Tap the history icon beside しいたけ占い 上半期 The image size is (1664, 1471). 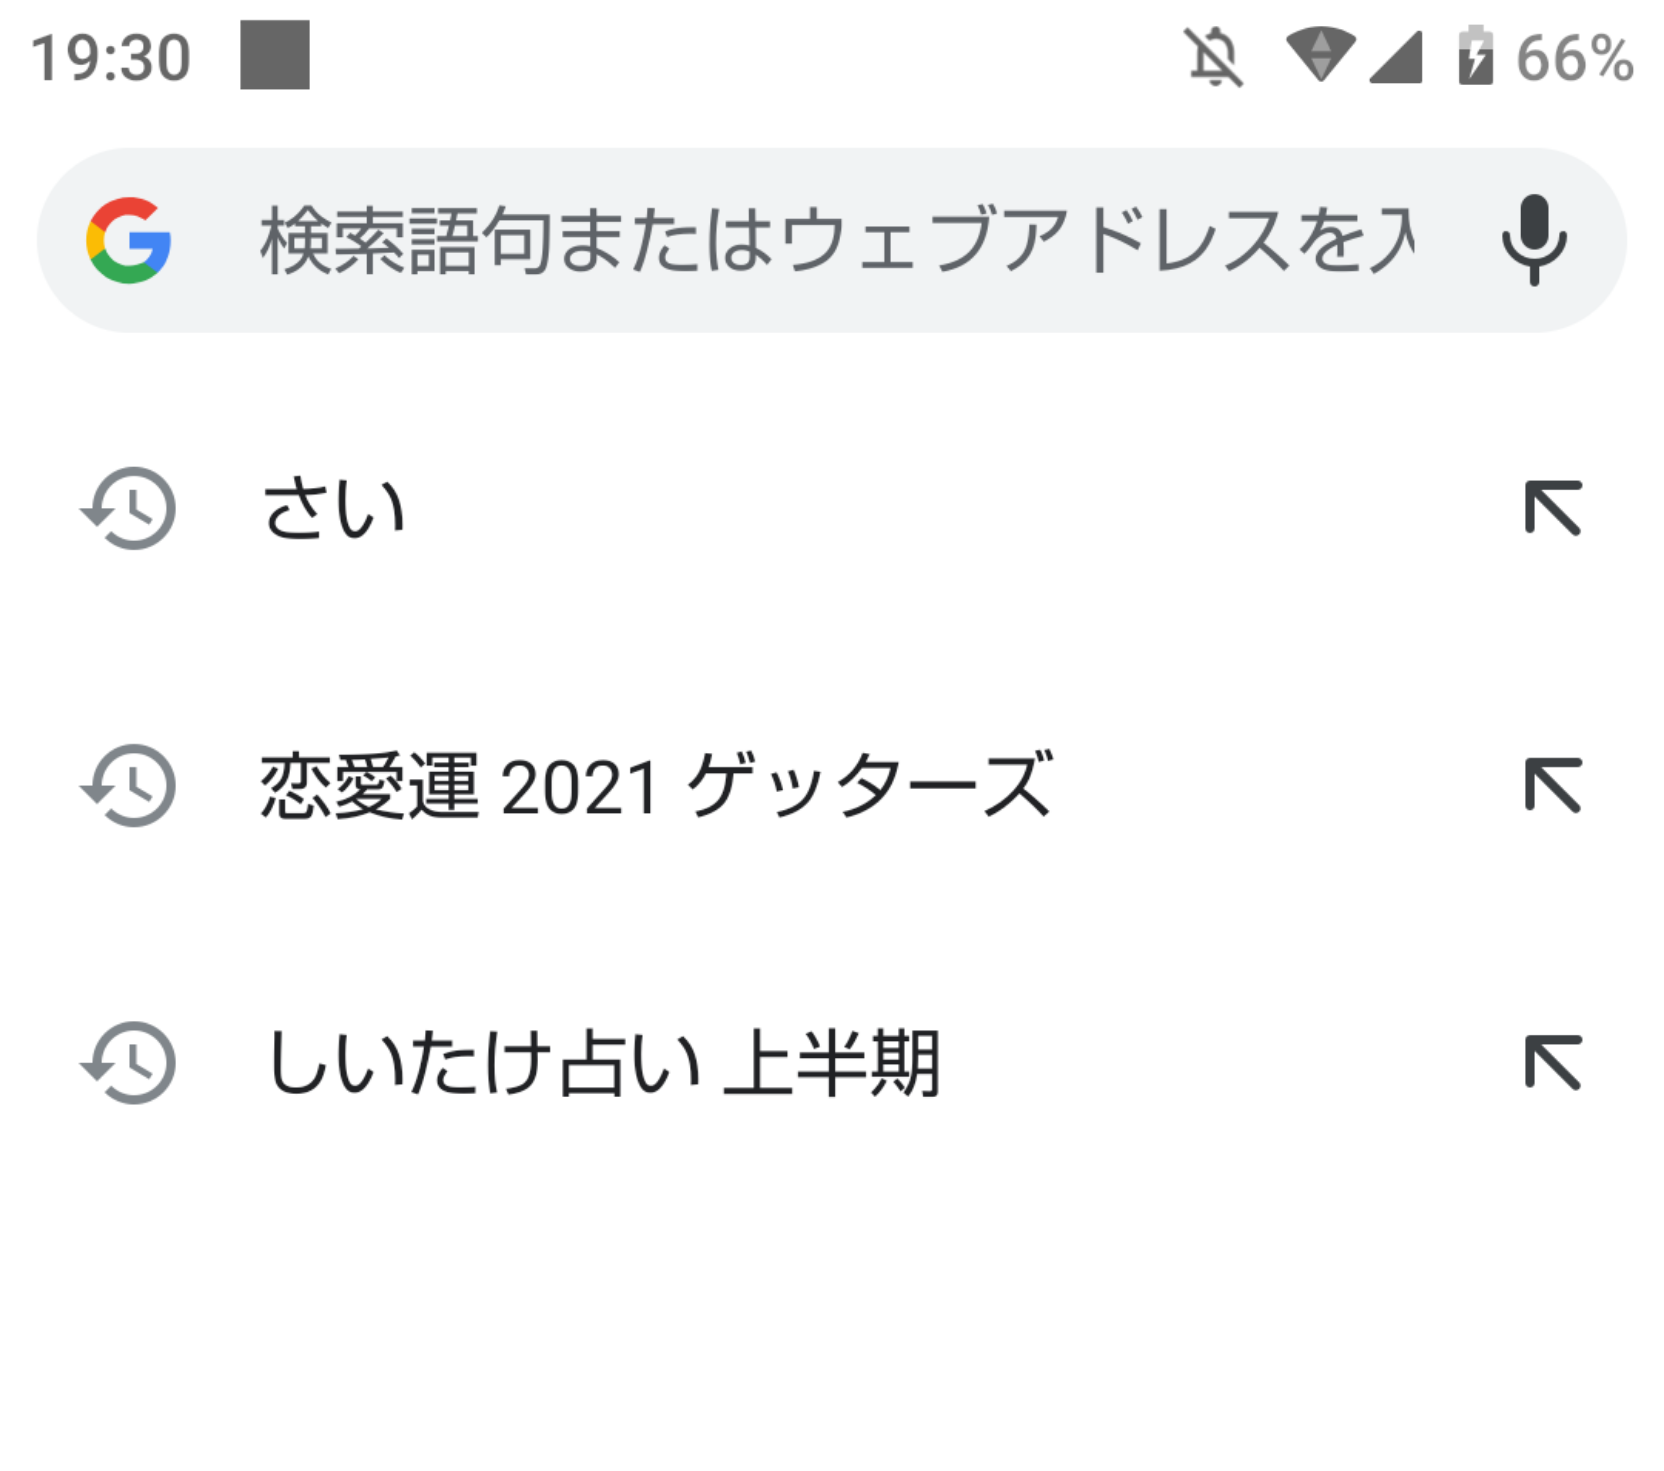[128, 1065]
